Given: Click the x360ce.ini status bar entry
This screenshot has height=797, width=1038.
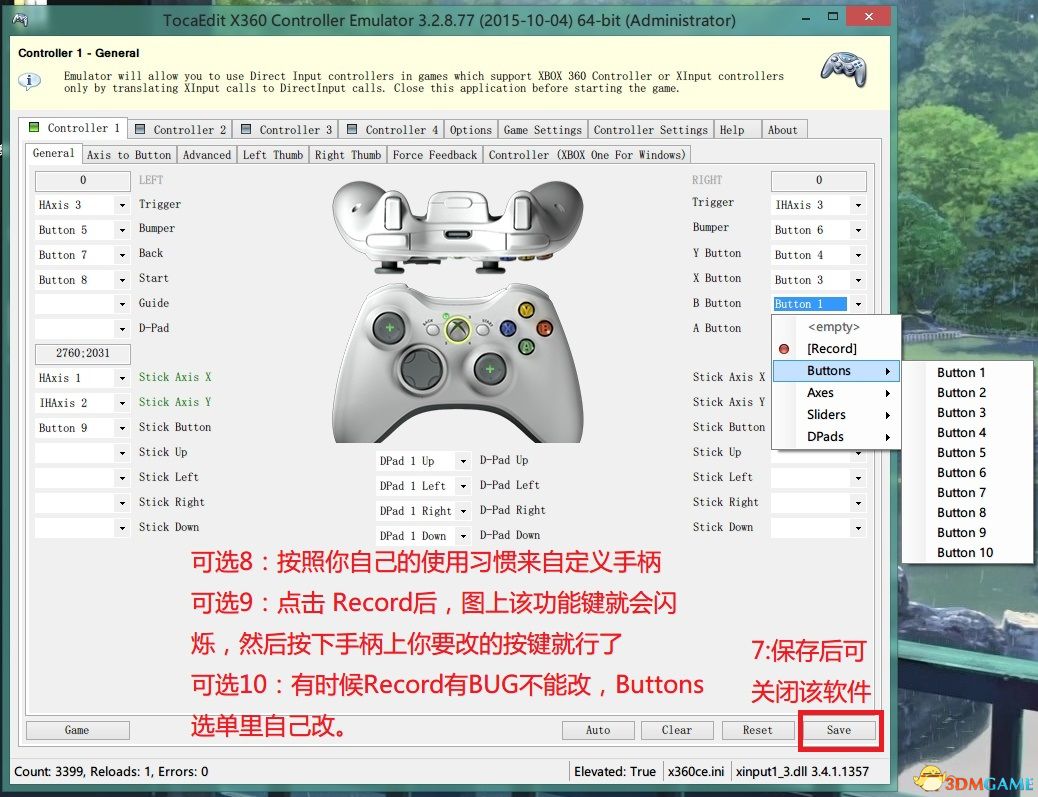Looking at the screenshot, I should [696, 772].
